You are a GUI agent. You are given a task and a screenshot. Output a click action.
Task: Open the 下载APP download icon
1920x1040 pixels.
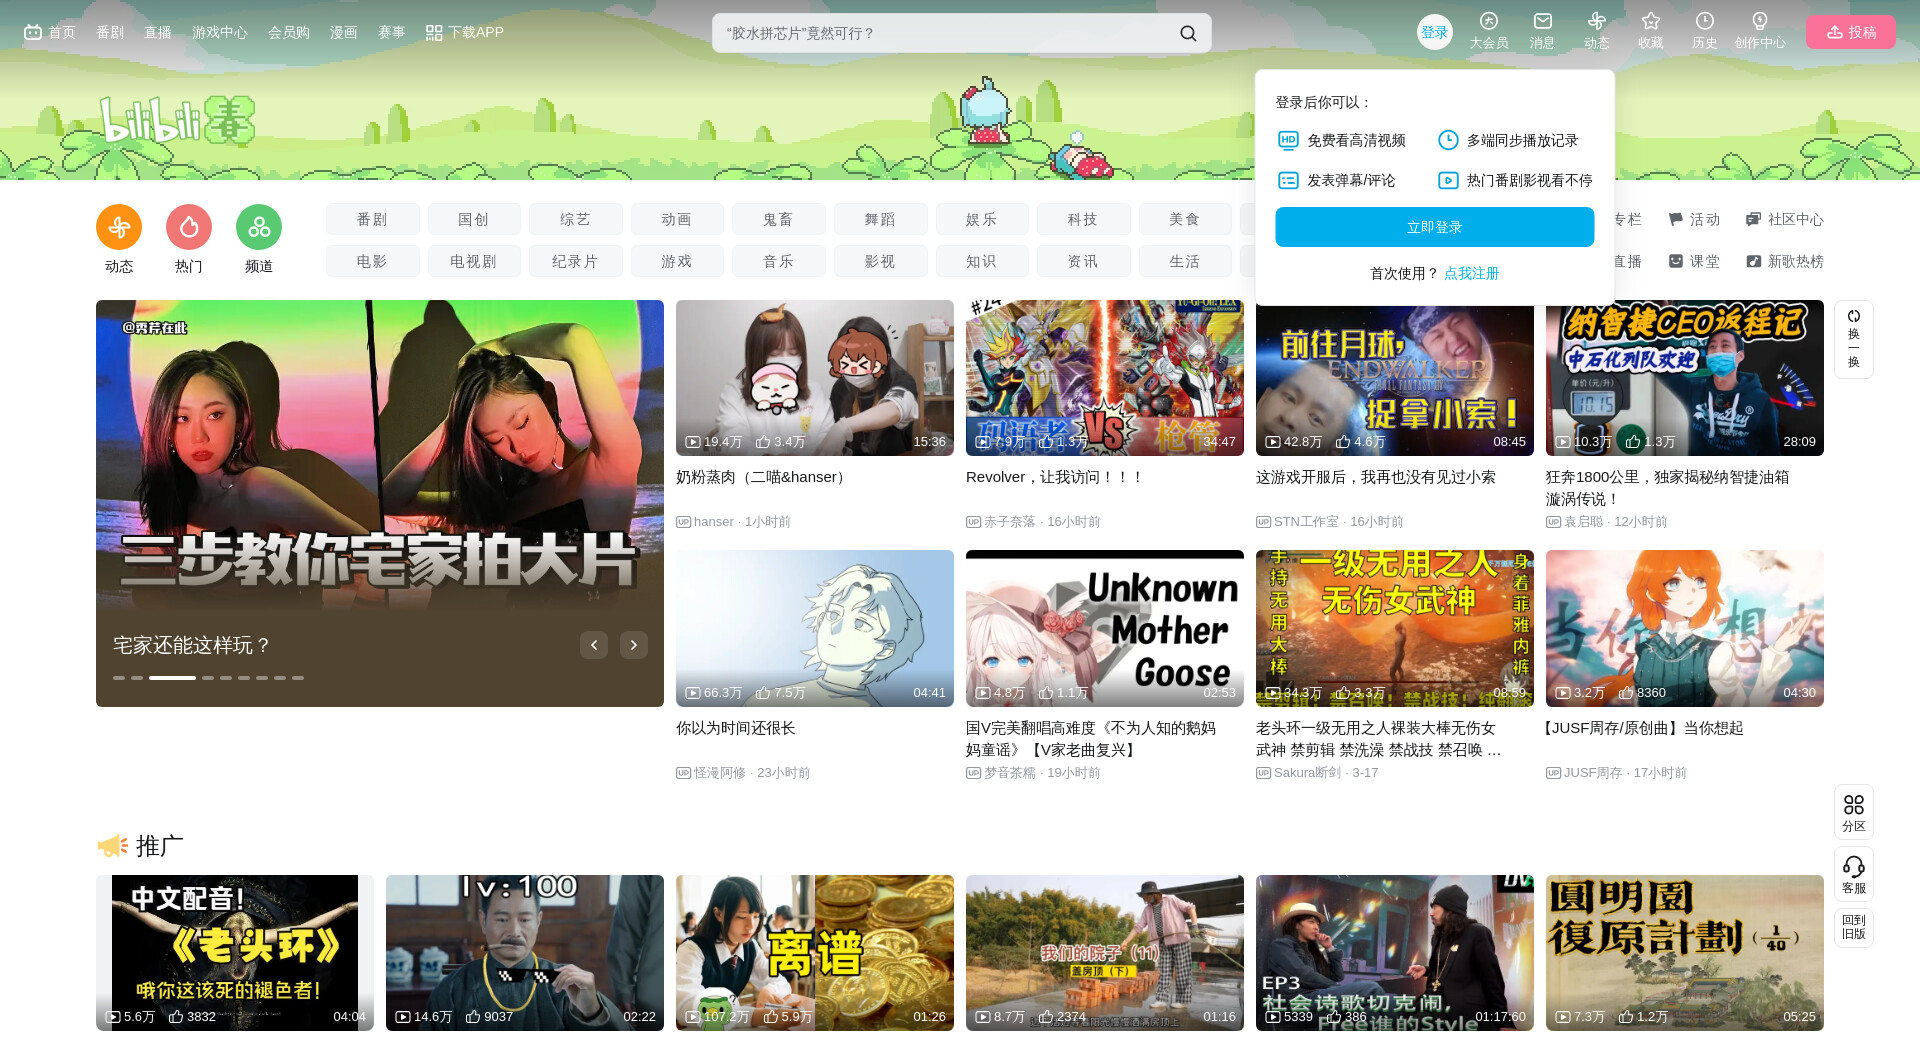(434, 33)
